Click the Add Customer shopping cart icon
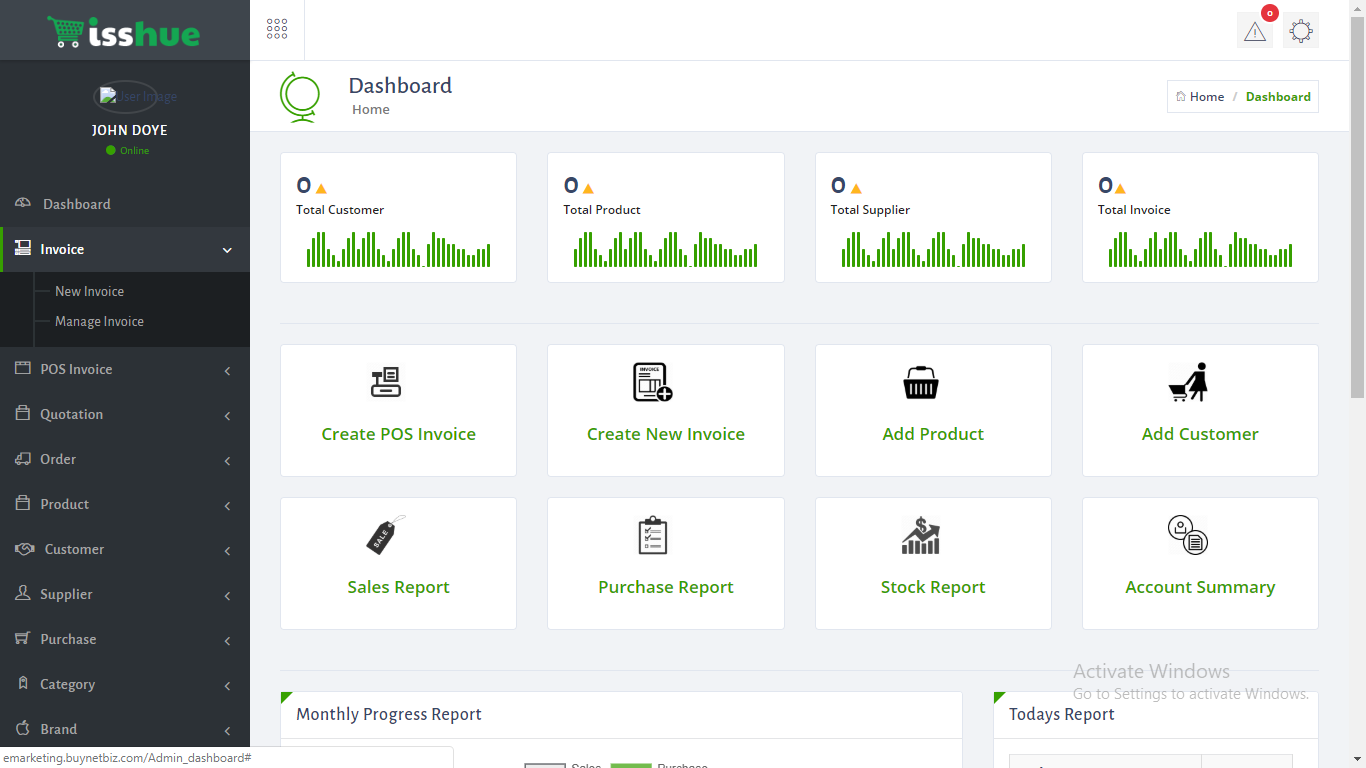The image size is (1366, 768). 1189,382
